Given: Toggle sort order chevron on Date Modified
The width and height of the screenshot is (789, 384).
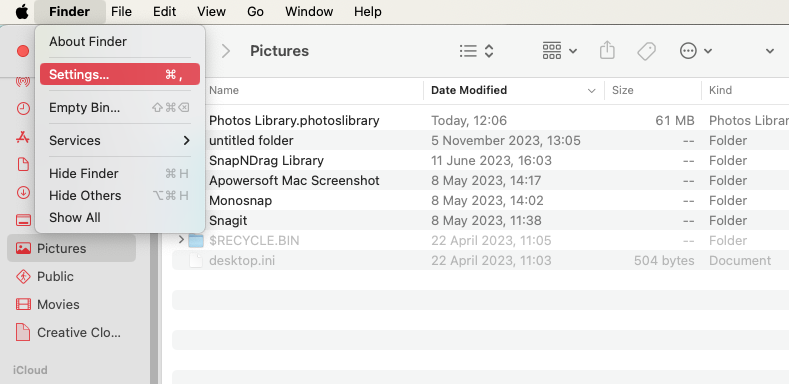Looking at the screenshot, I should (591, 91).
